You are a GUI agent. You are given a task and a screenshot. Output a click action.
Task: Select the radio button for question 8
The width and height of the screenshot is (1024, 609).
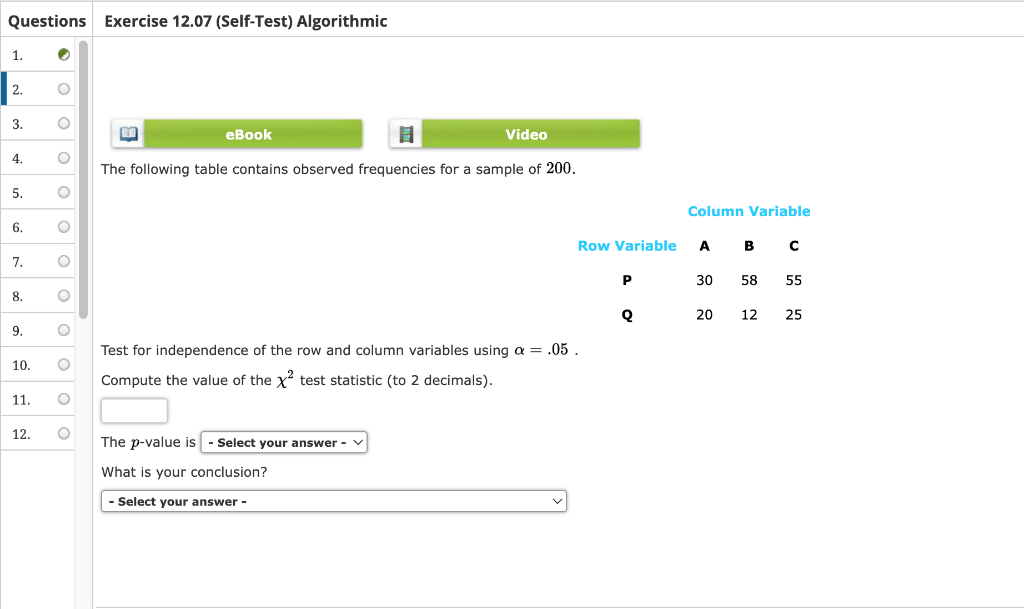[x=63, y=295]
